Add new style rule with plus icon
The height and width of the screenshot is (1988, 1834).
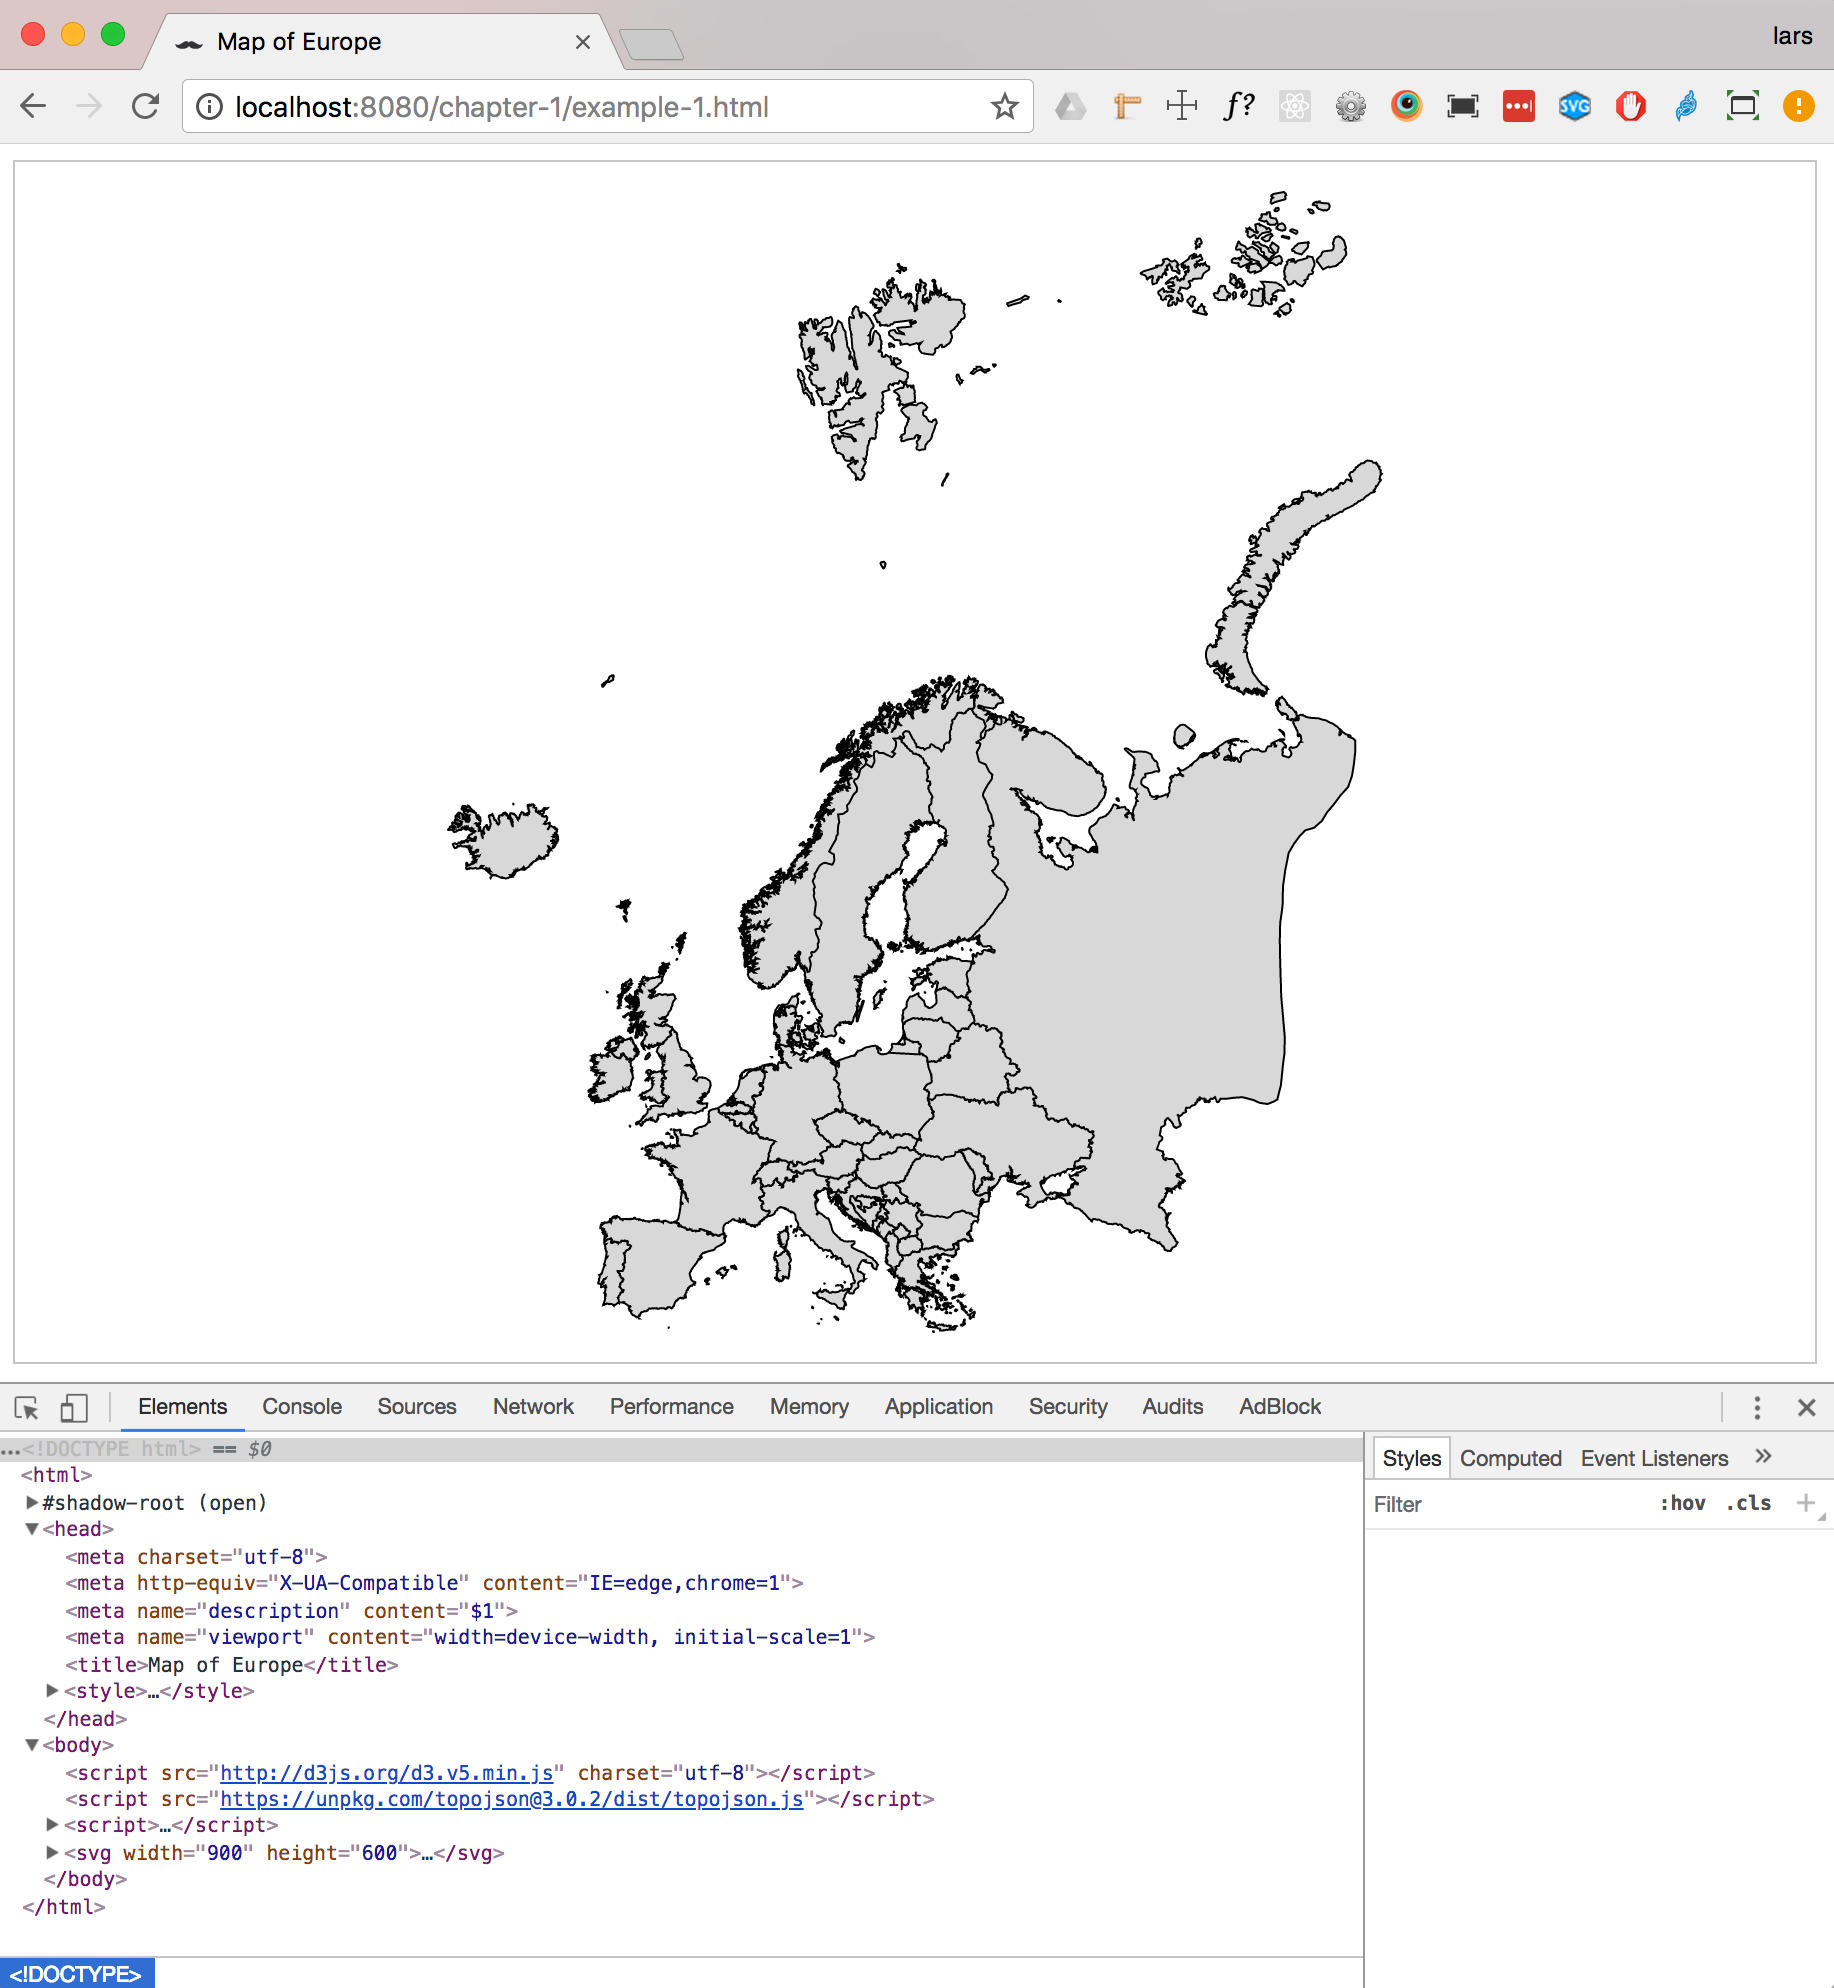[1805, 1503]
